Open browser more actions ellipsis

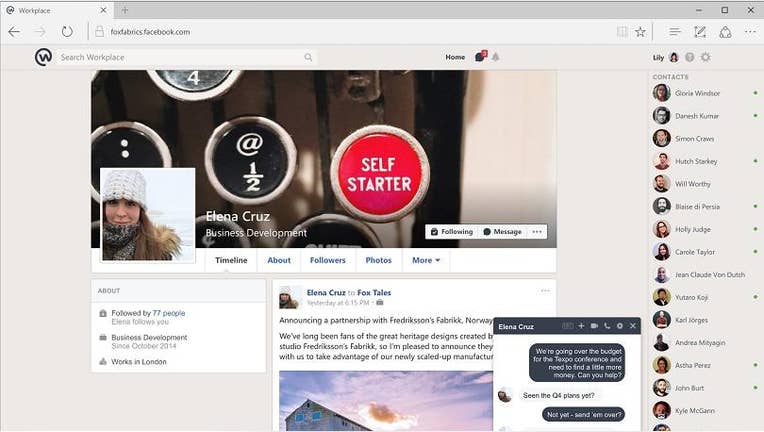point(750,32)
